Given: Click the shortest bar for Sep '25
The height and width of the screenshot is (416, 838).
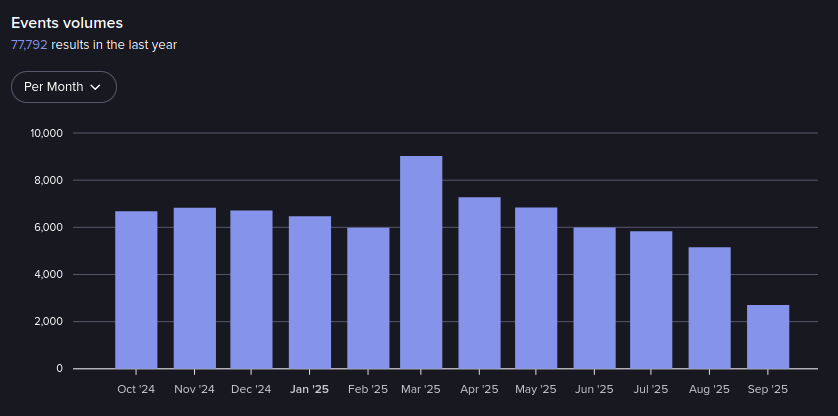Looking at the screenshot, I should [768, 337].
